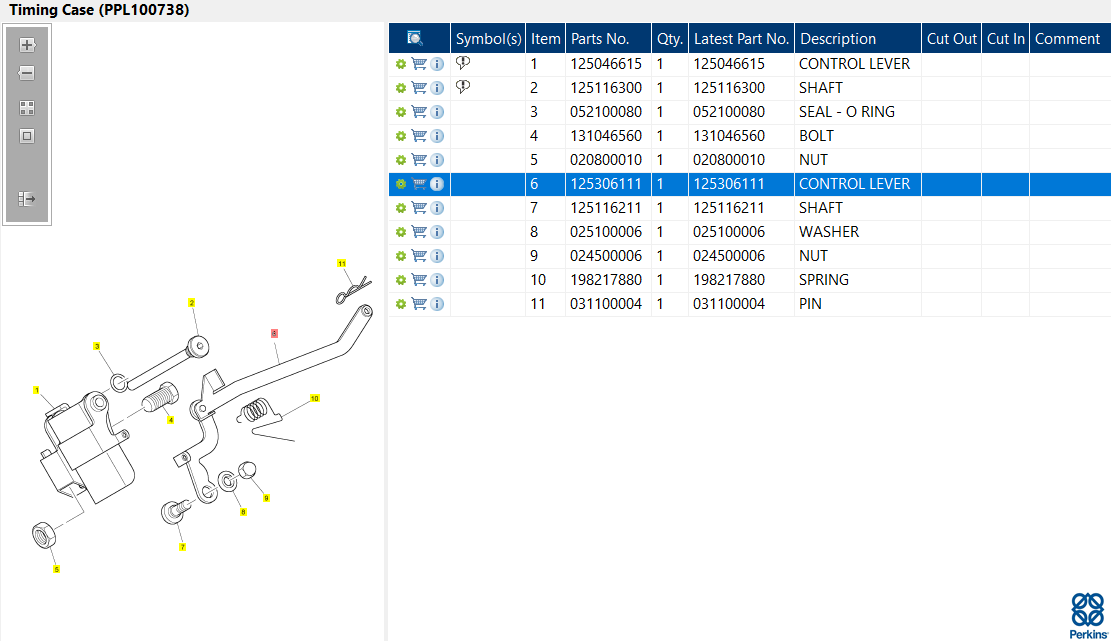This screenshot has width=1111, height=641.
Task: Add WASHER 025100006 to cart
Action: pyautogui.click(x=419, y=232)
